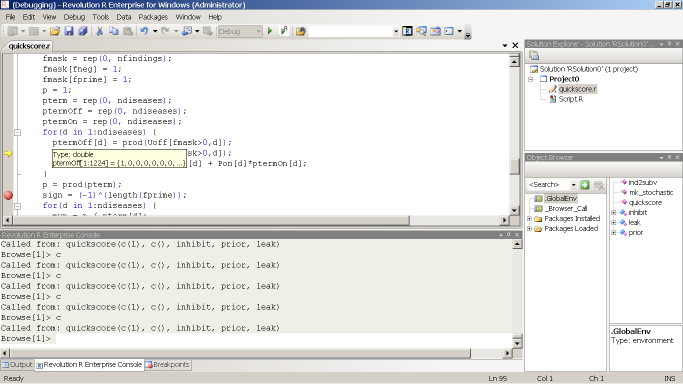Undo the last action via toolbar arrow
This screenshot has width=683, height=384.
coord(144,31)
